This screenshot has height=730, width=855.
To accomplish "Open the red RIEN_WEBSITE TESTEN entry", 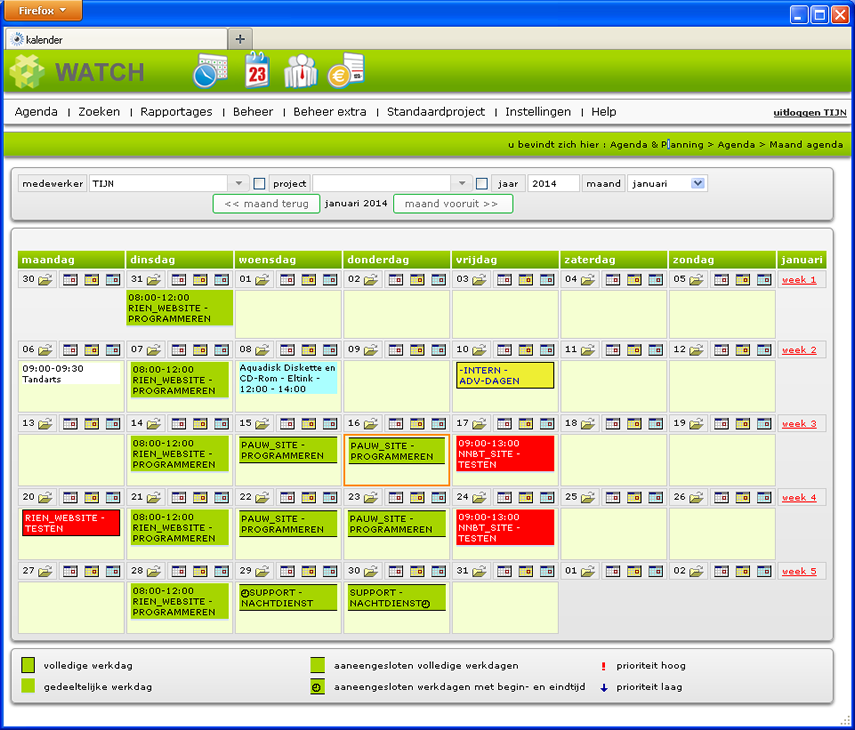I will tap(71, 523).
